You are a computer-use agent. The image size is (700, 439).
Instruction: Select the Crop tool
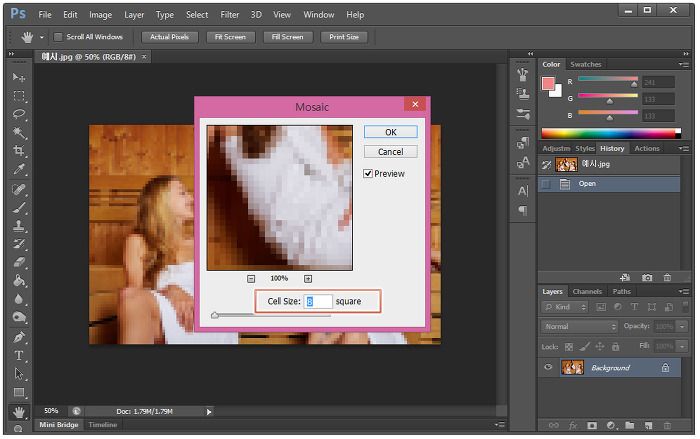click(x=19, y=151)
